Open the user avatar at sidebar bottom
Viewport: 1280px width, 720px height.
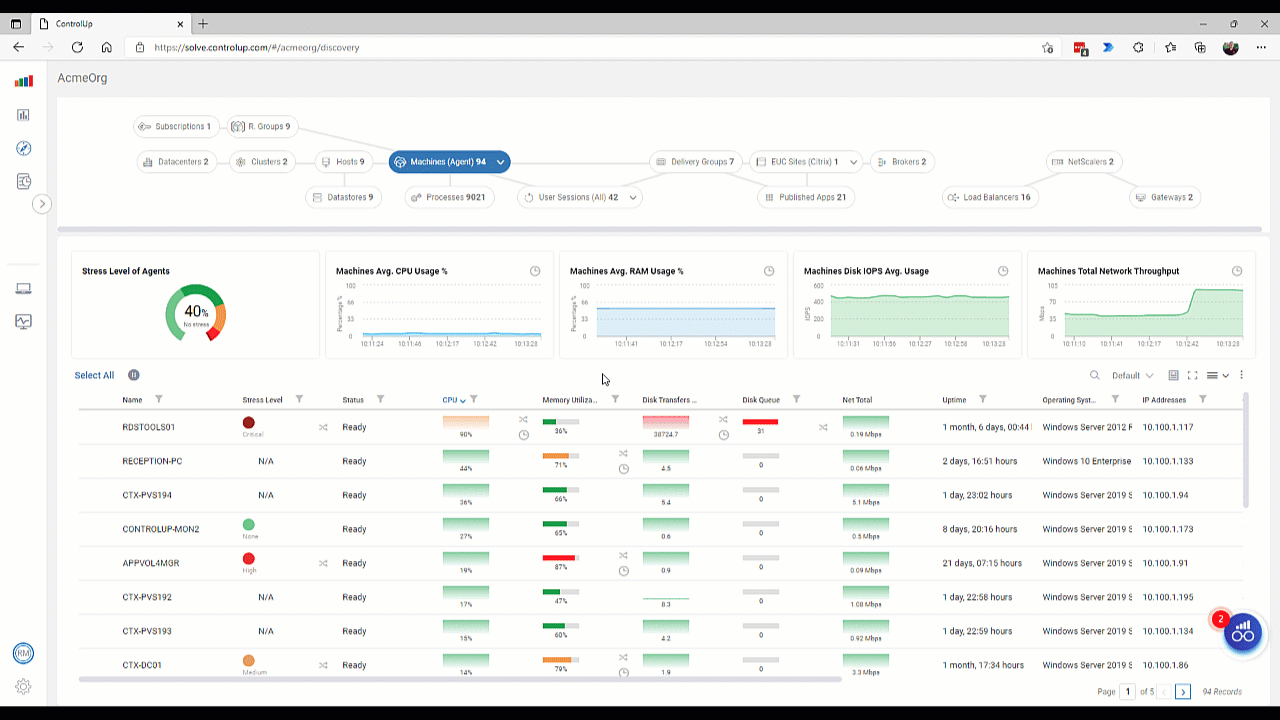(x=23, y=653)
